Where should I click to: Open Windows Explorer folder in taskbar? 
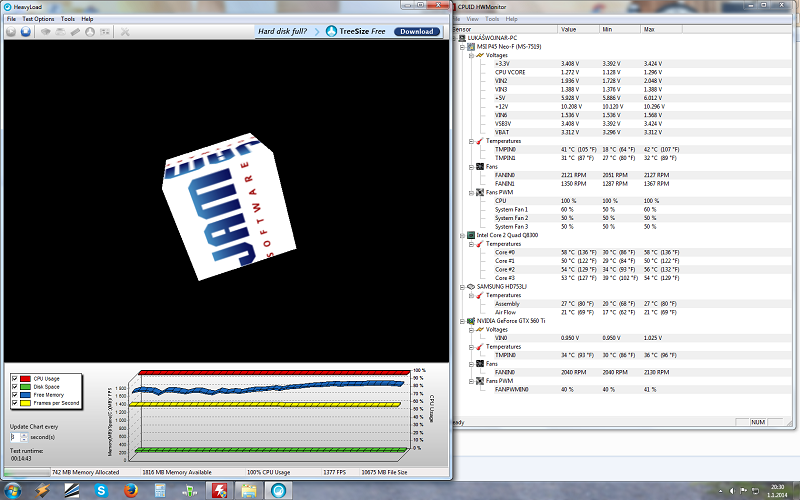click(249, 491)
